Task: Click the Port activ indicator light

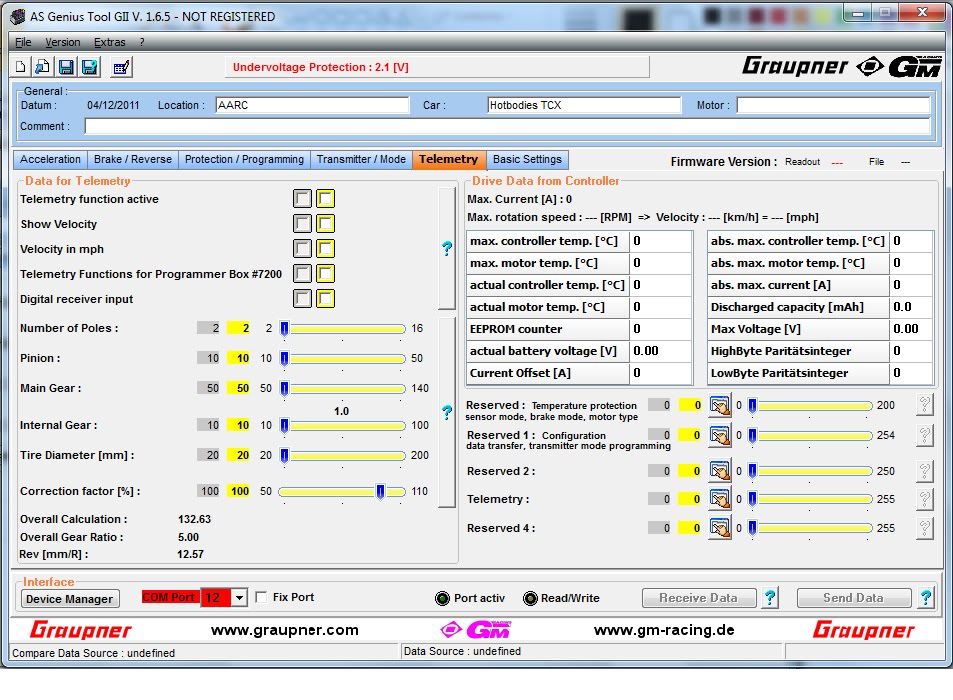Action: [x=442, y=599]
